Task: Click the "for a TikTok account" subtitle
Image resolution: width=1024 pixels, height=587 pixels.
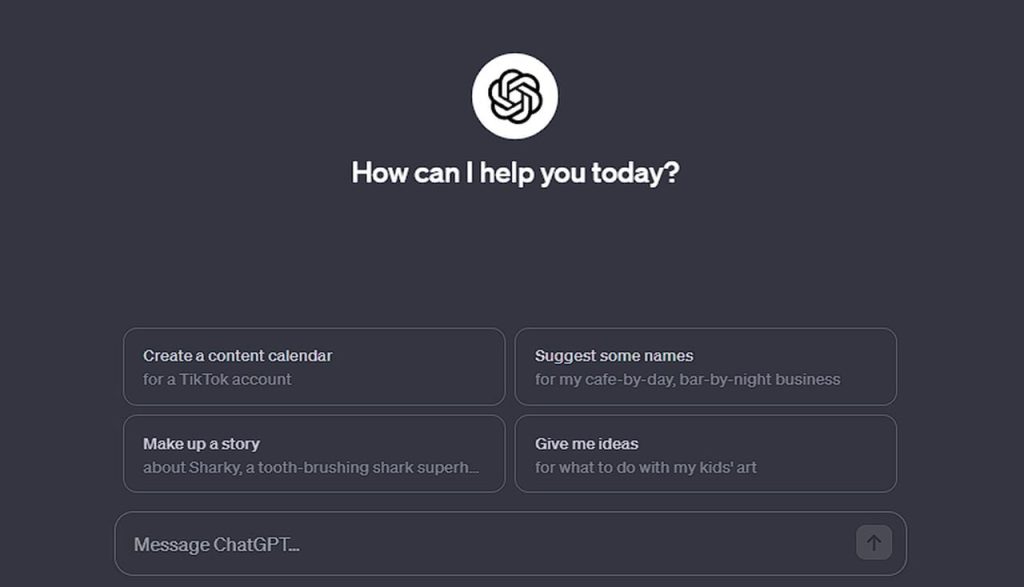Action: pos(217,380)
